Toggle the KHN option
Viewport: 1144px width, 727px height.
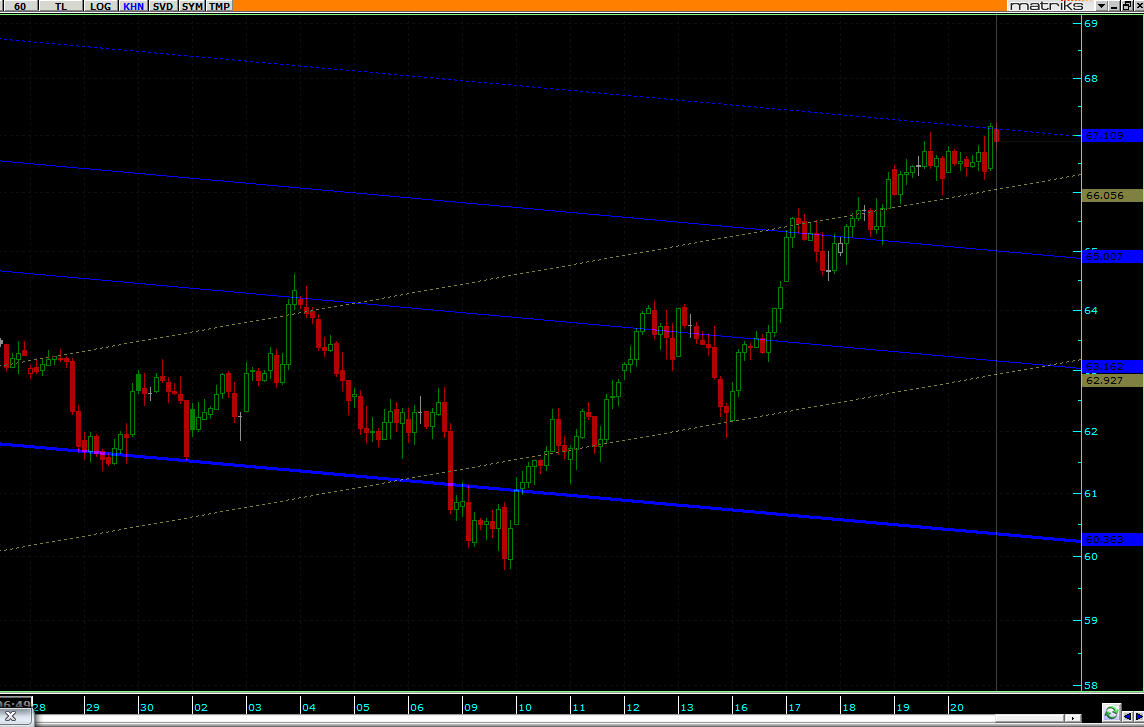tap(132, 6)
